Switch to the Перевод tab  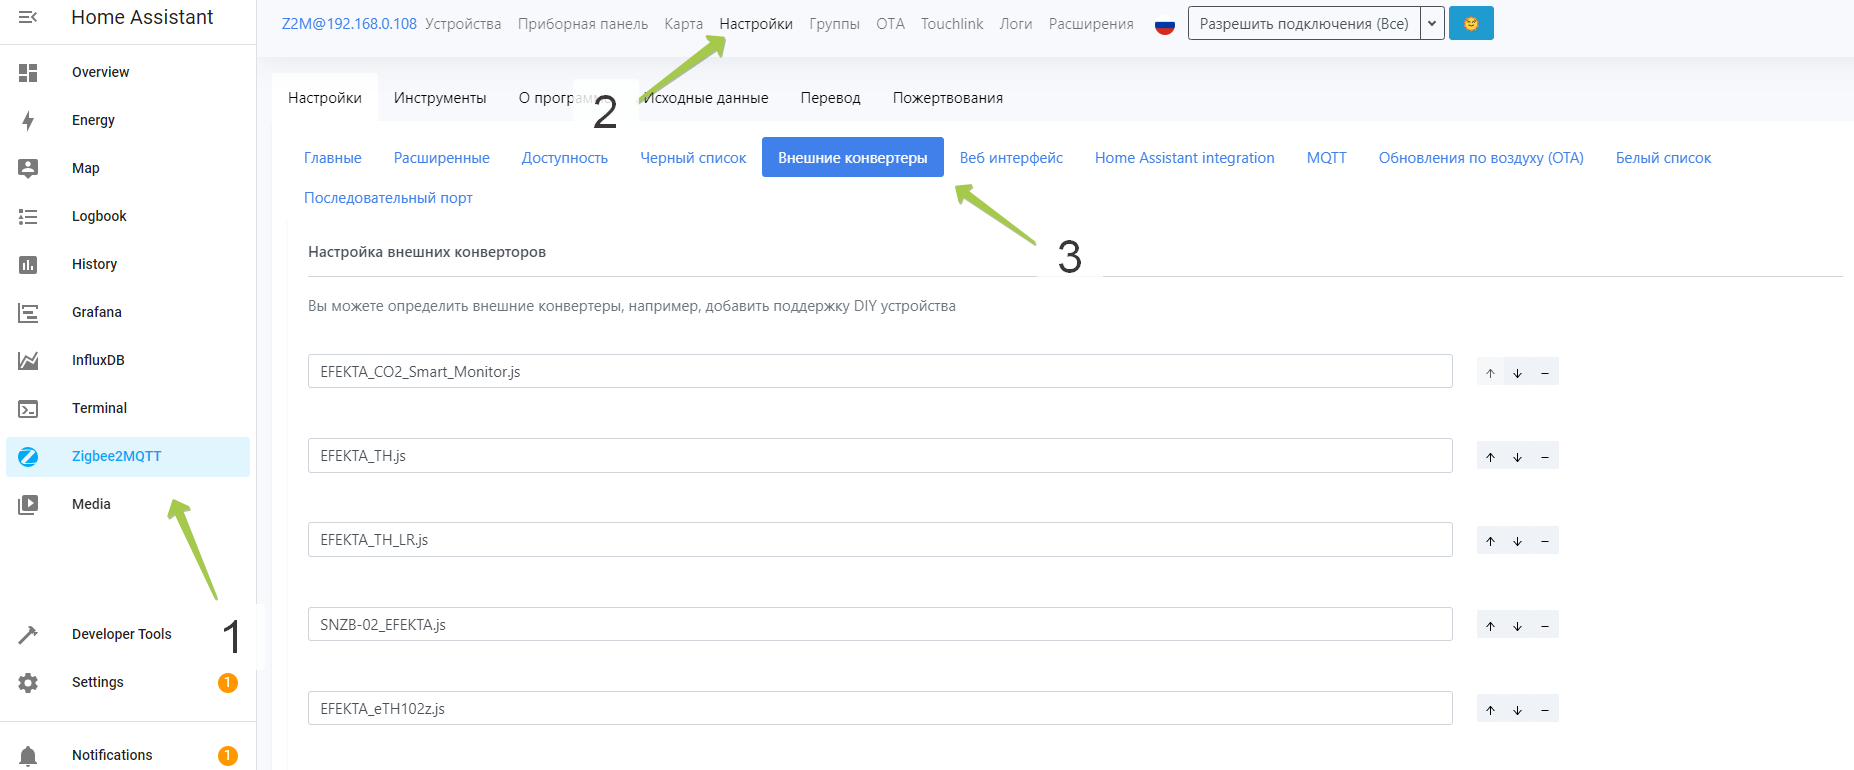(x=830, y=98)
